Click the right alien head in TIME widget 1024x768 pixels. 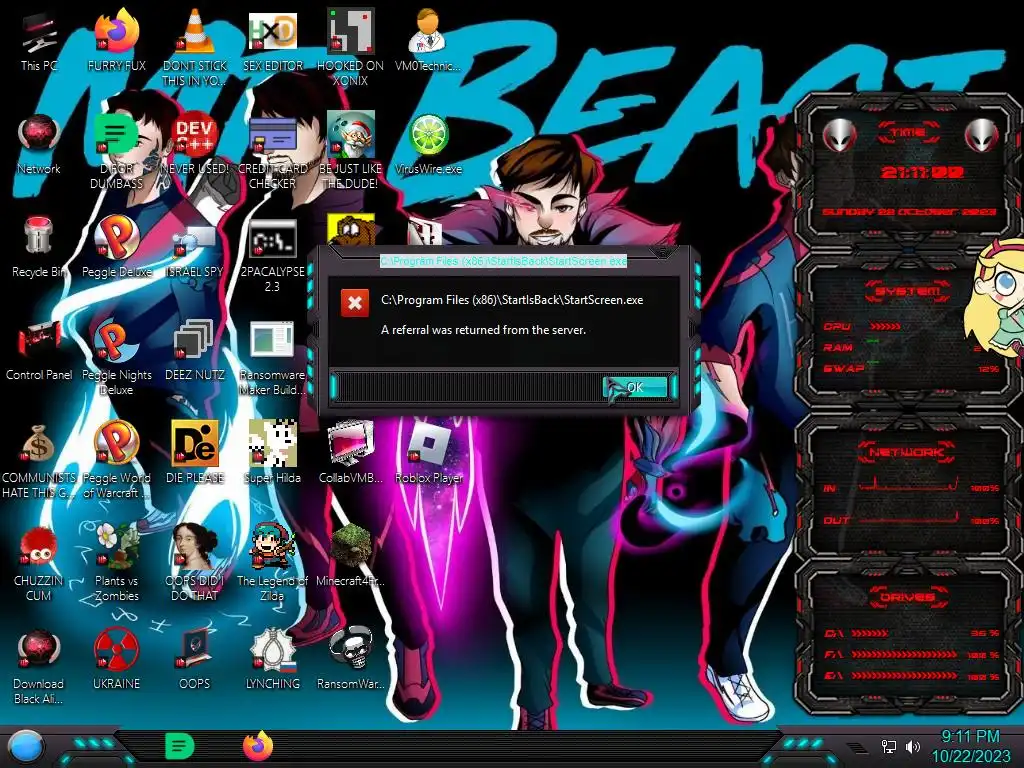coord(981,136)
